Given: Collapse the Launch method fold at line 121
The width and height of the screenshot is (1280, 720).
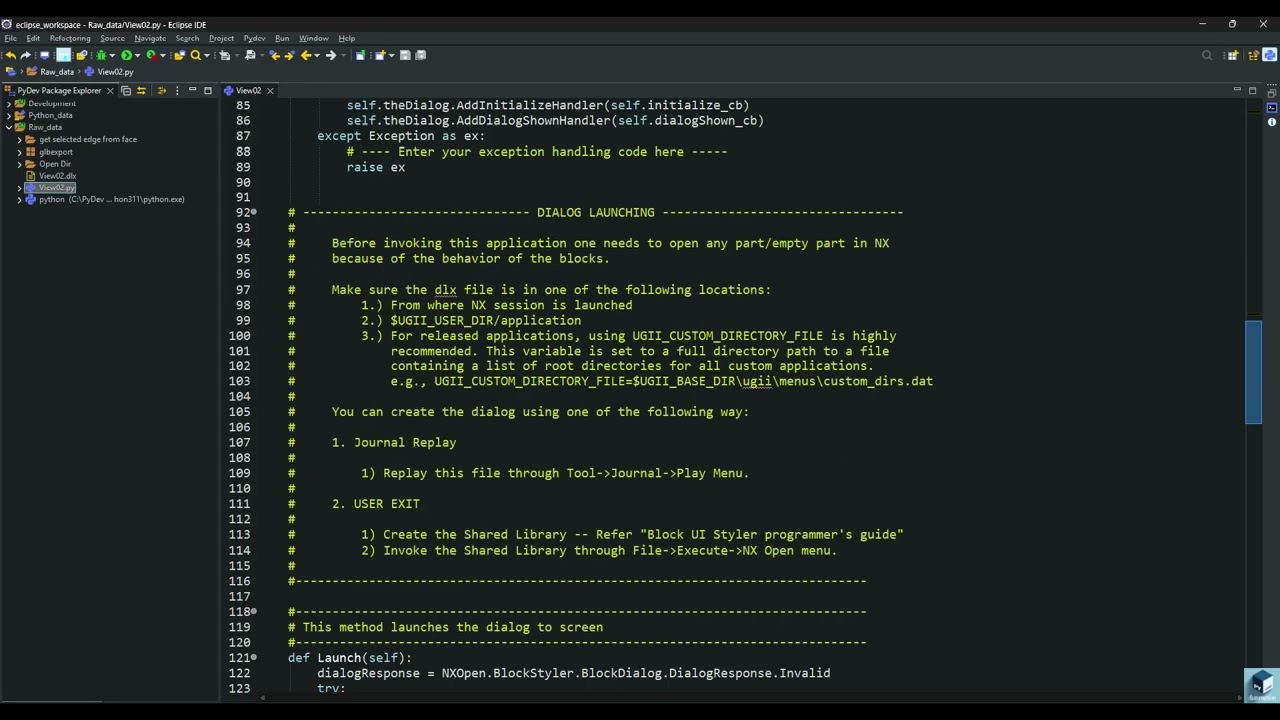Looking at the screenshot, I should pos(254,657).
